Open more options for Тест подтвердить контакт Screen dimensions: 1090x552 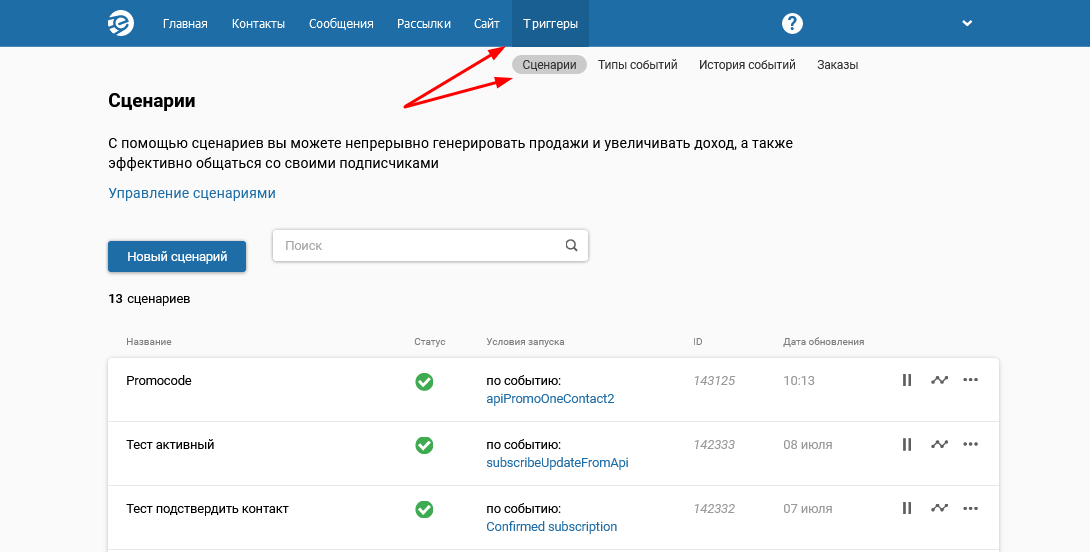[970, 508]
